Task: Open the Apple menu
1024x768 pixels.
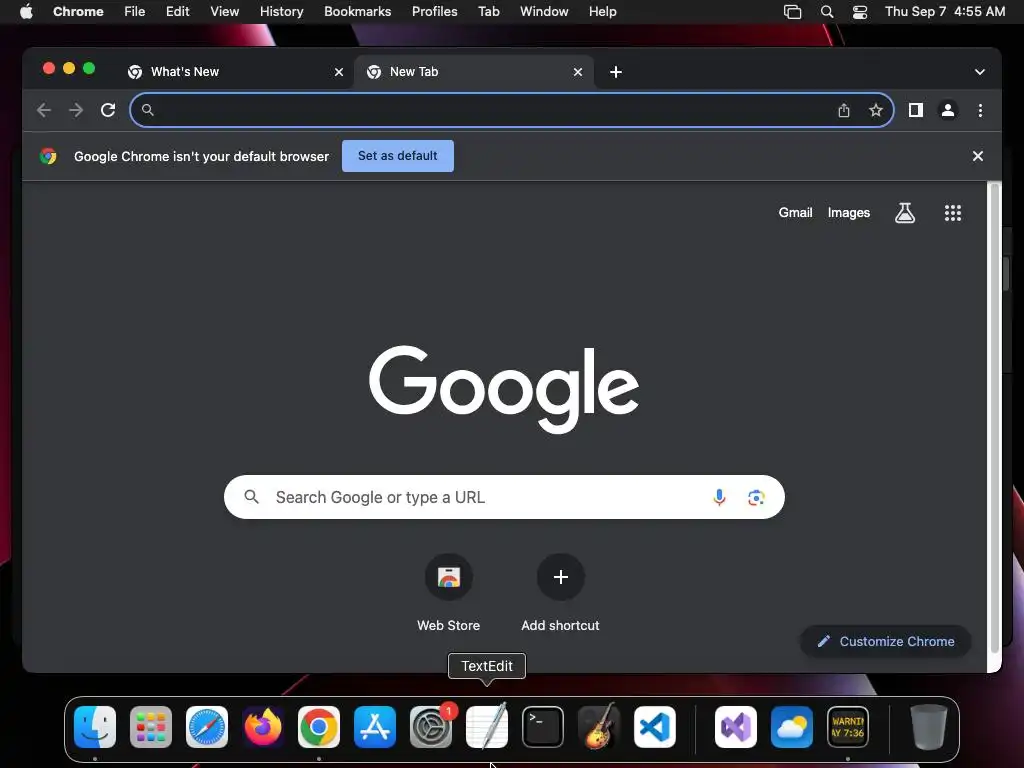Action: point(26,12)
